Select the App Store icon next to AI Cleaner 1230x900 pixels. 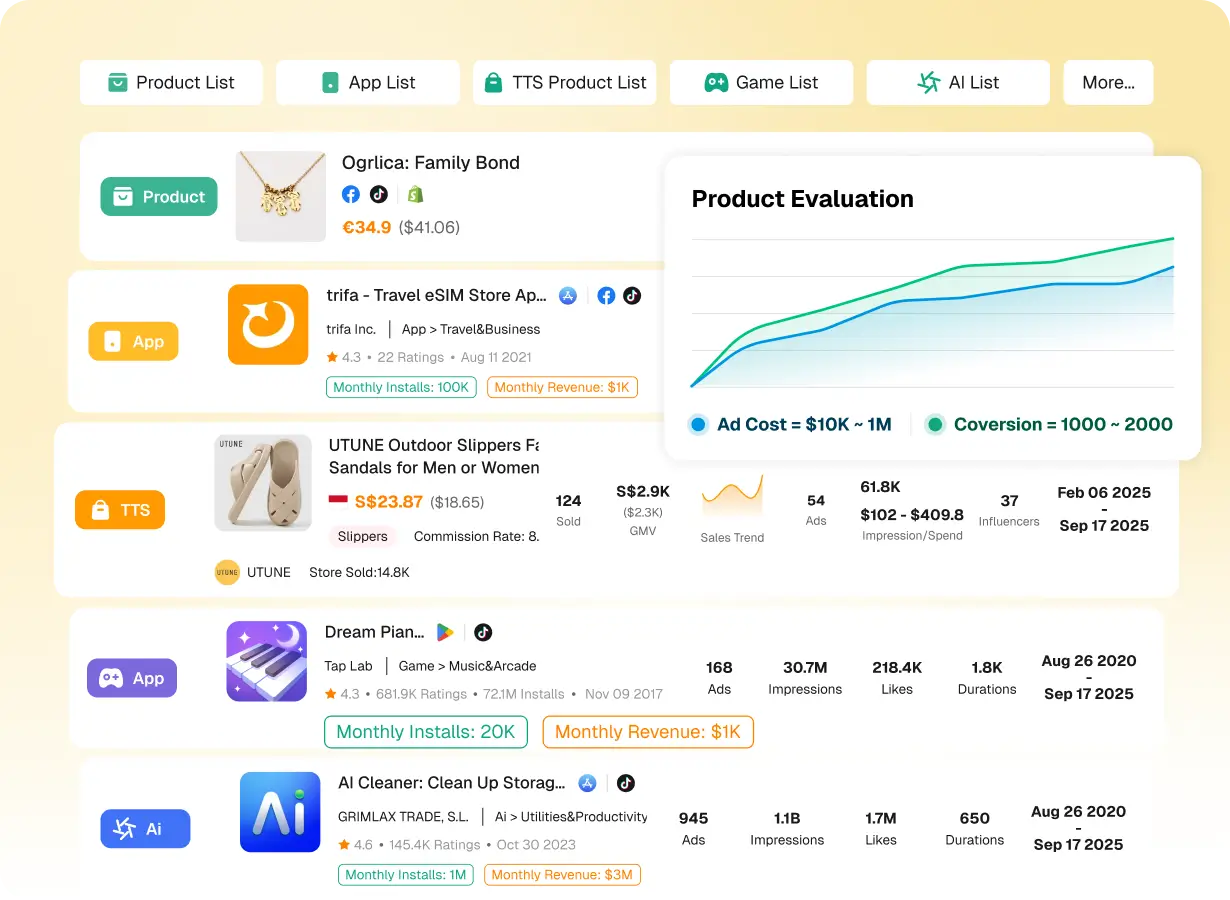588,783
